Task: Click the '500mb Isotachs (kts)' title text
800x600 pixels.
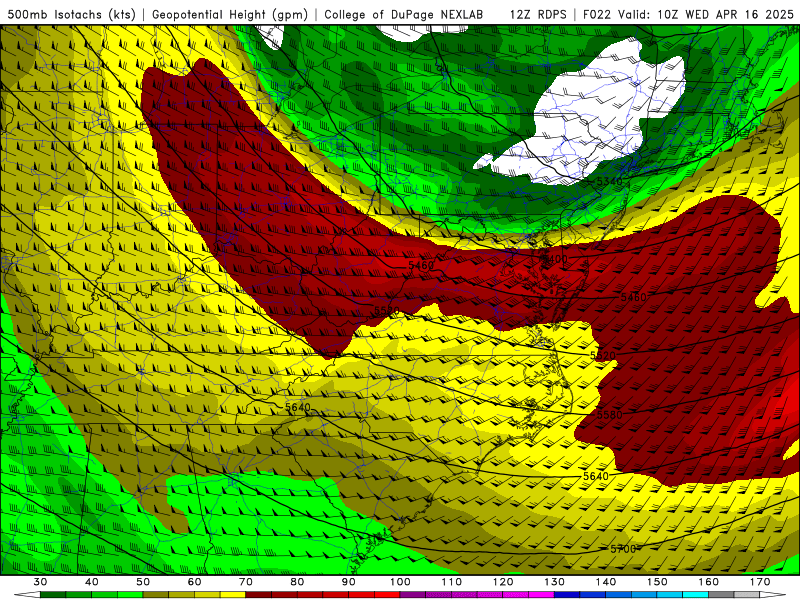Action: (71, 14)
